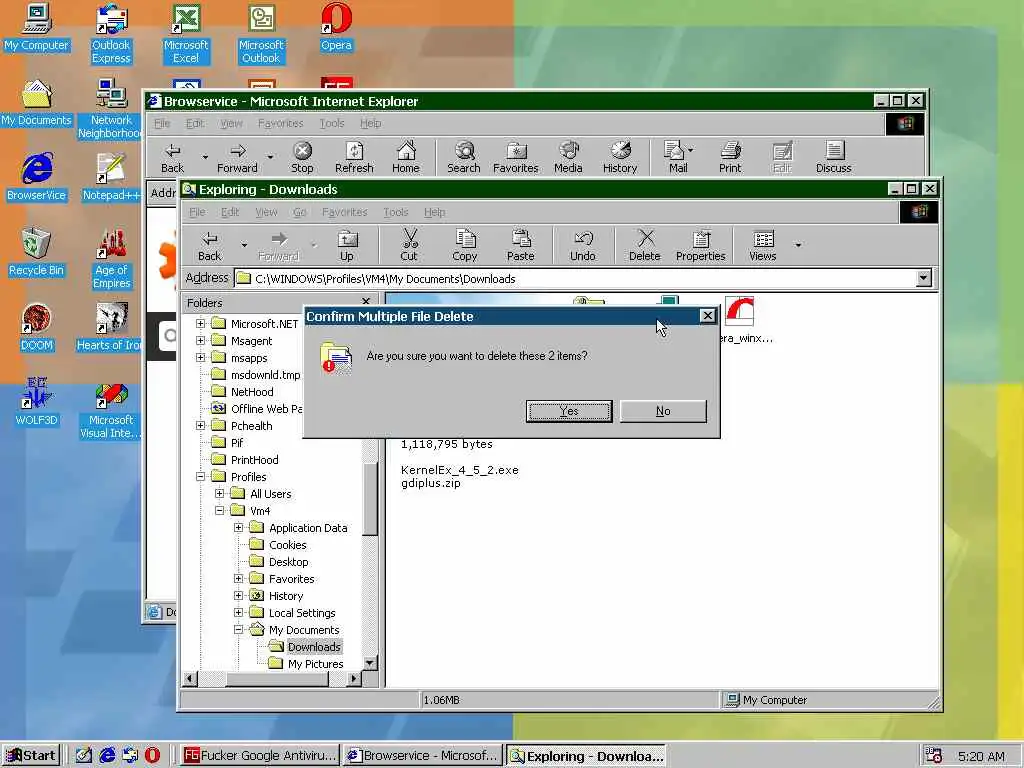The height and width of the screenshot is (768, 1024).
Task: Click the Delete toolbar icon in Explorer
Action: tap(645, 246)
